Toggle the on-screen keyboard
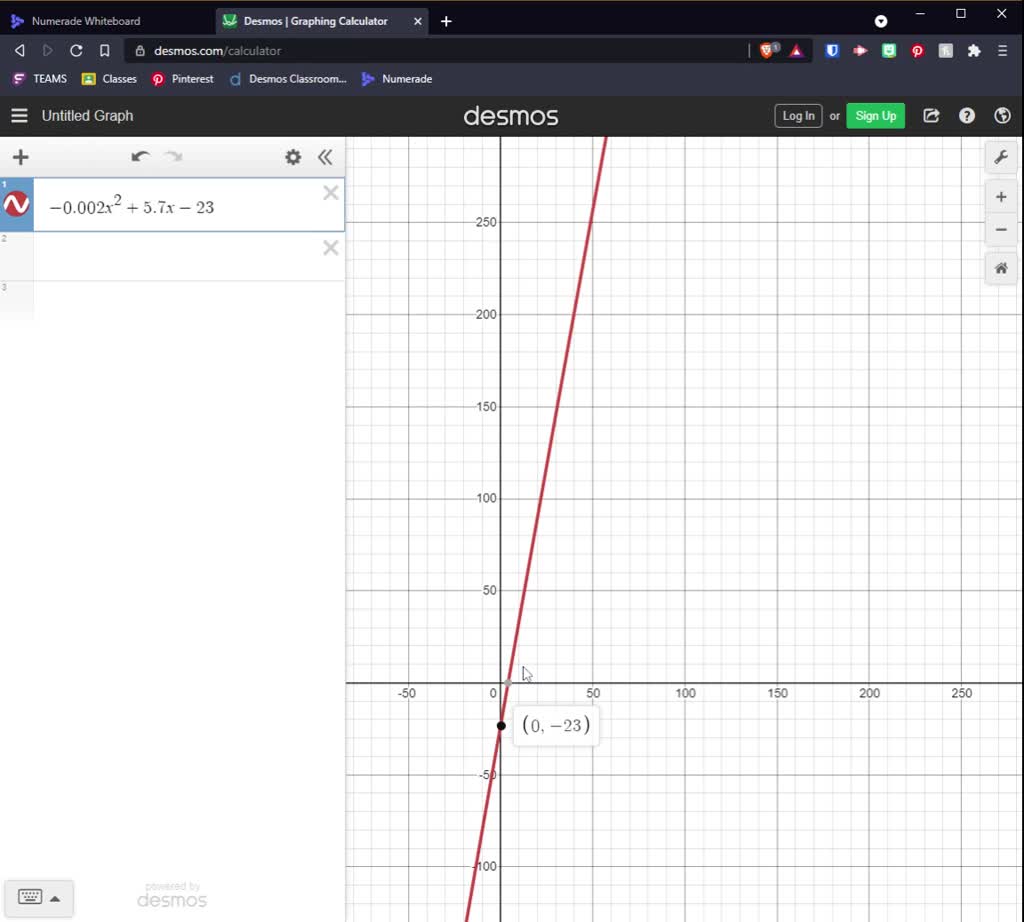This screenshot has width=1024, height=922. (x=31, y=897)
